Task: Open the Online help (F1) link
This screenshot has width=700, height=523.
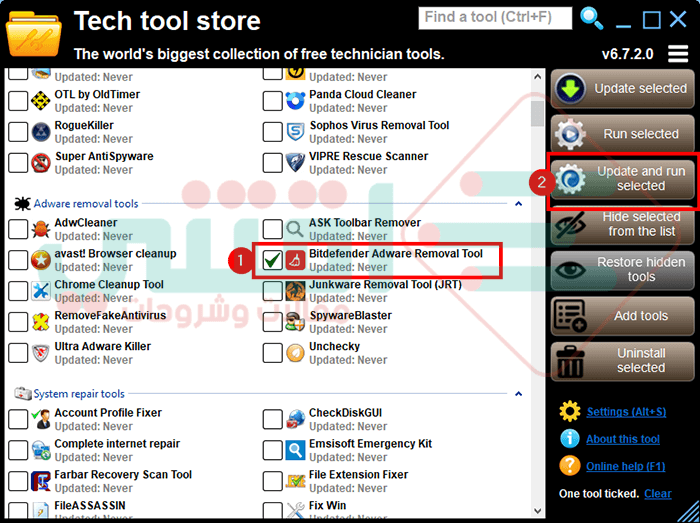Action: pyautogui.click(x=625, y=466)
